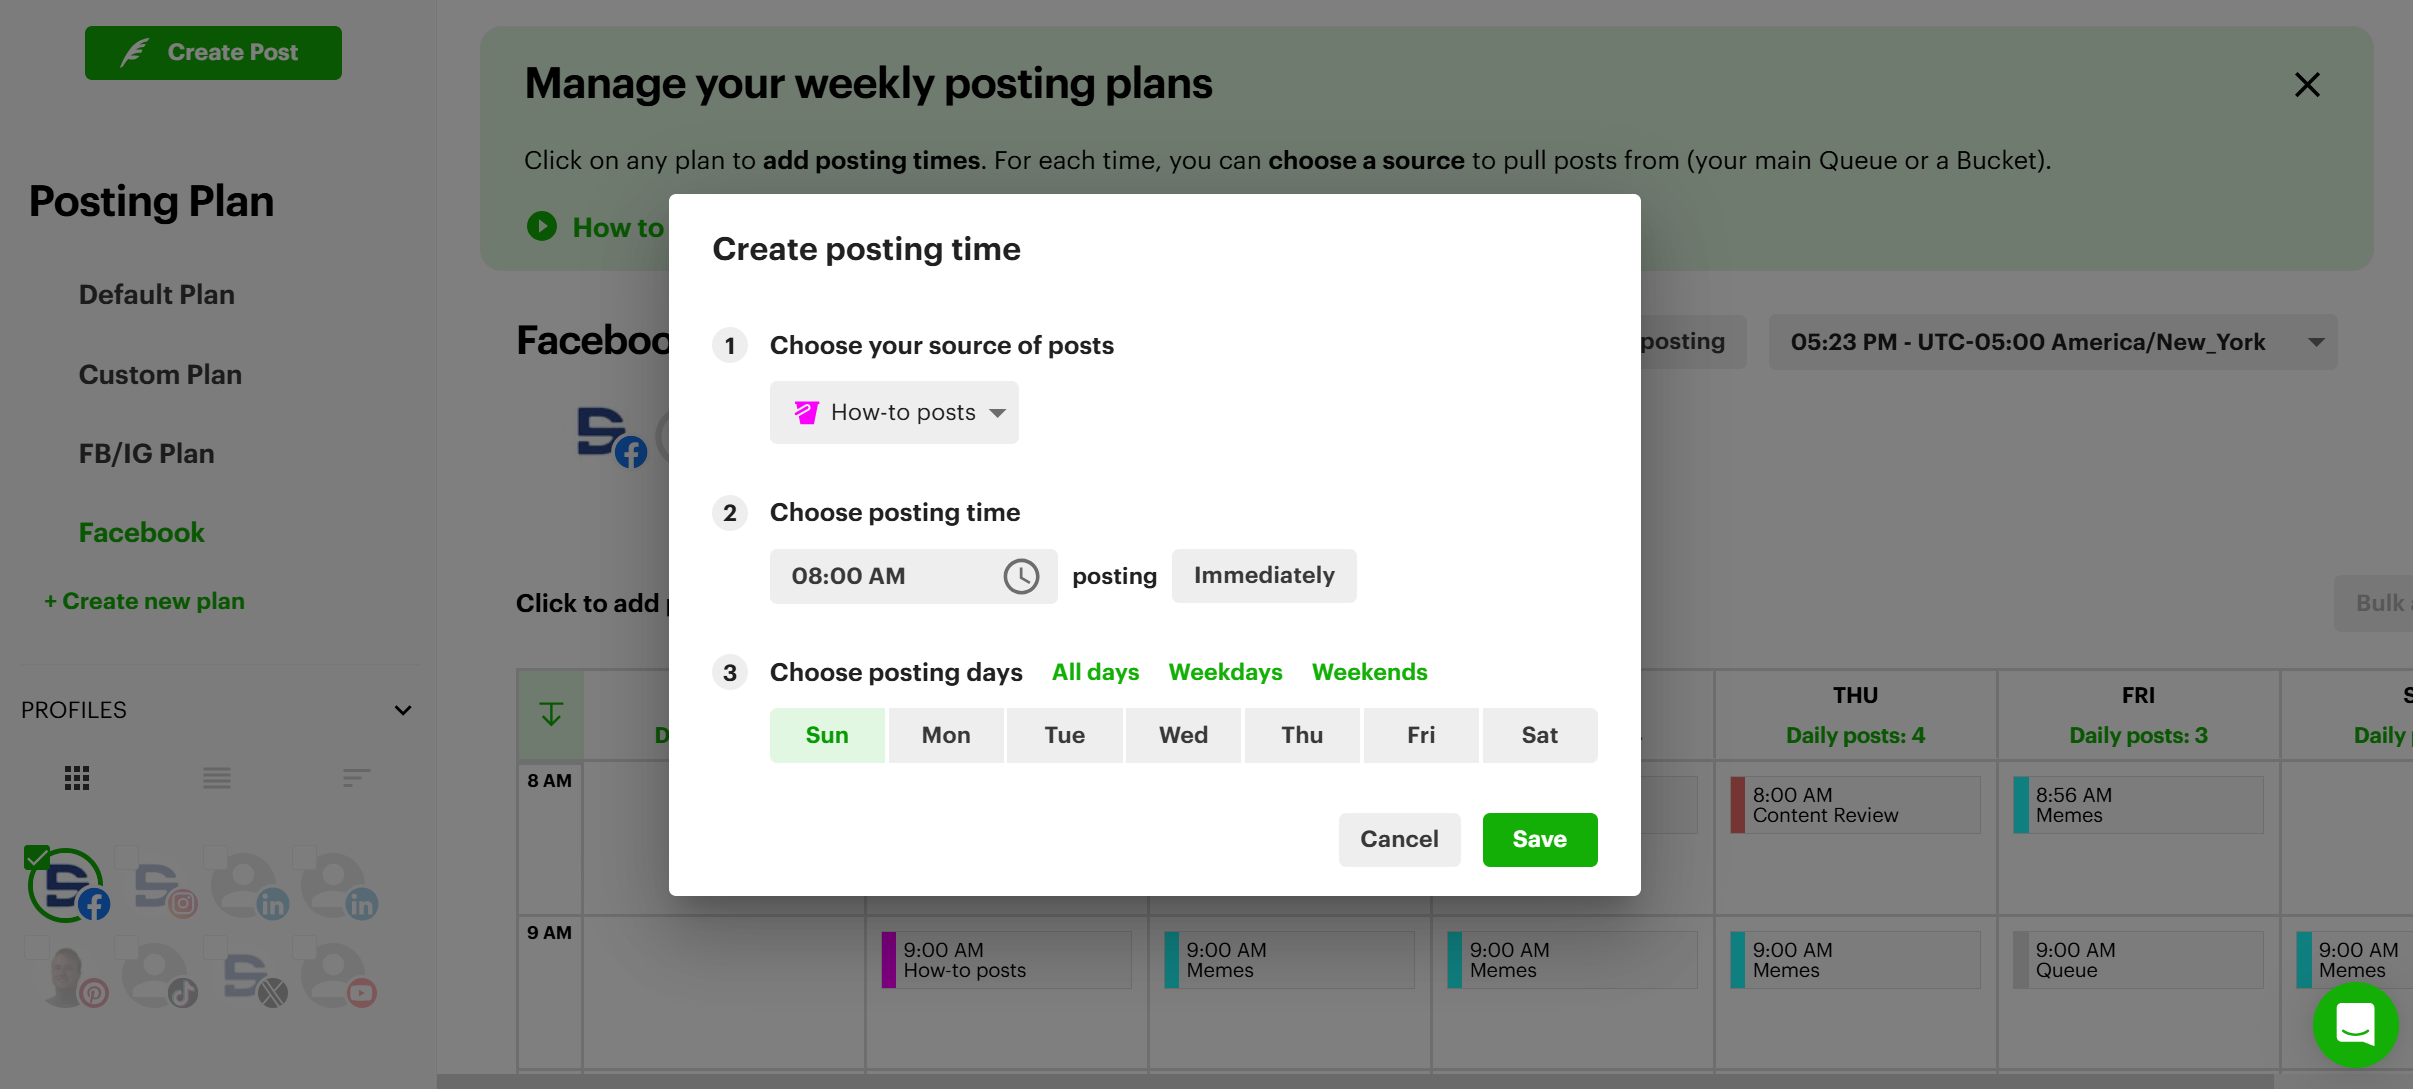Select the compact list view icon

356,778
